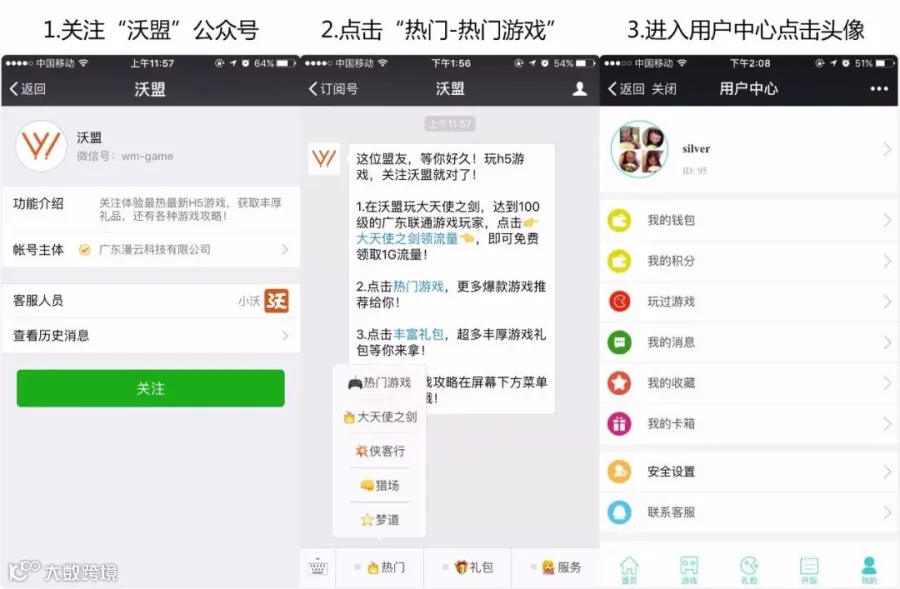Choose 梦道 from popup menu
The image size is (900, 589).
click(x=379, y=520)
